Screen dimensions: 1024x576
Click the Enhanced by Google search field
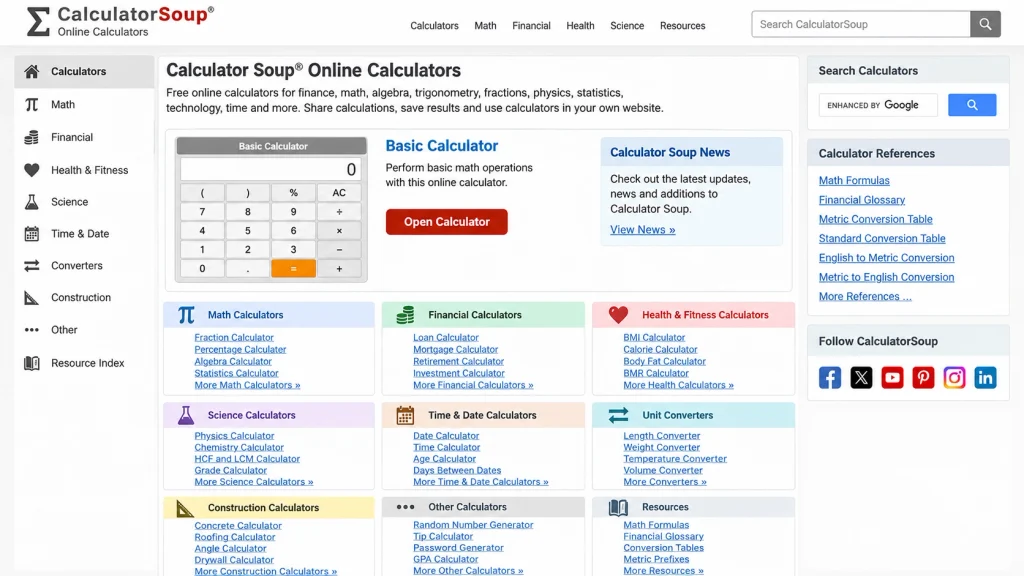878,105
